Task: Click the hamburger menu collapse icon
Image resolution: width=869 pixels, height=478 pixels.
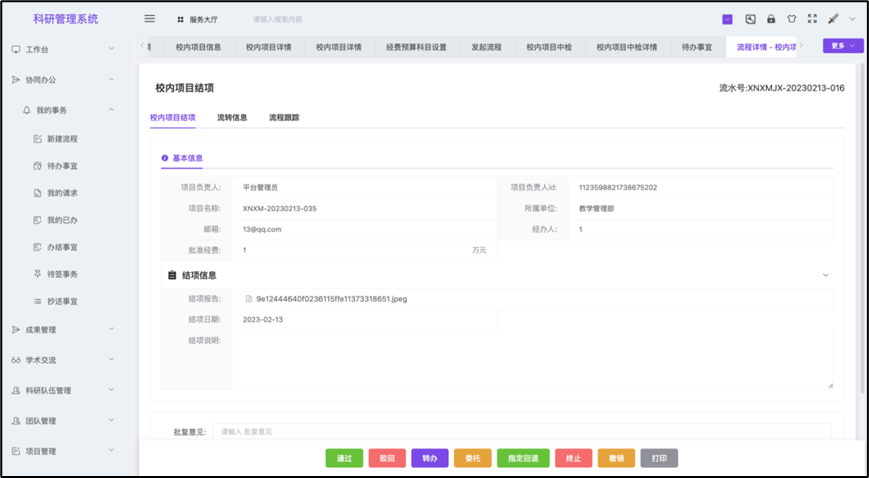Action: click(150, 19)
